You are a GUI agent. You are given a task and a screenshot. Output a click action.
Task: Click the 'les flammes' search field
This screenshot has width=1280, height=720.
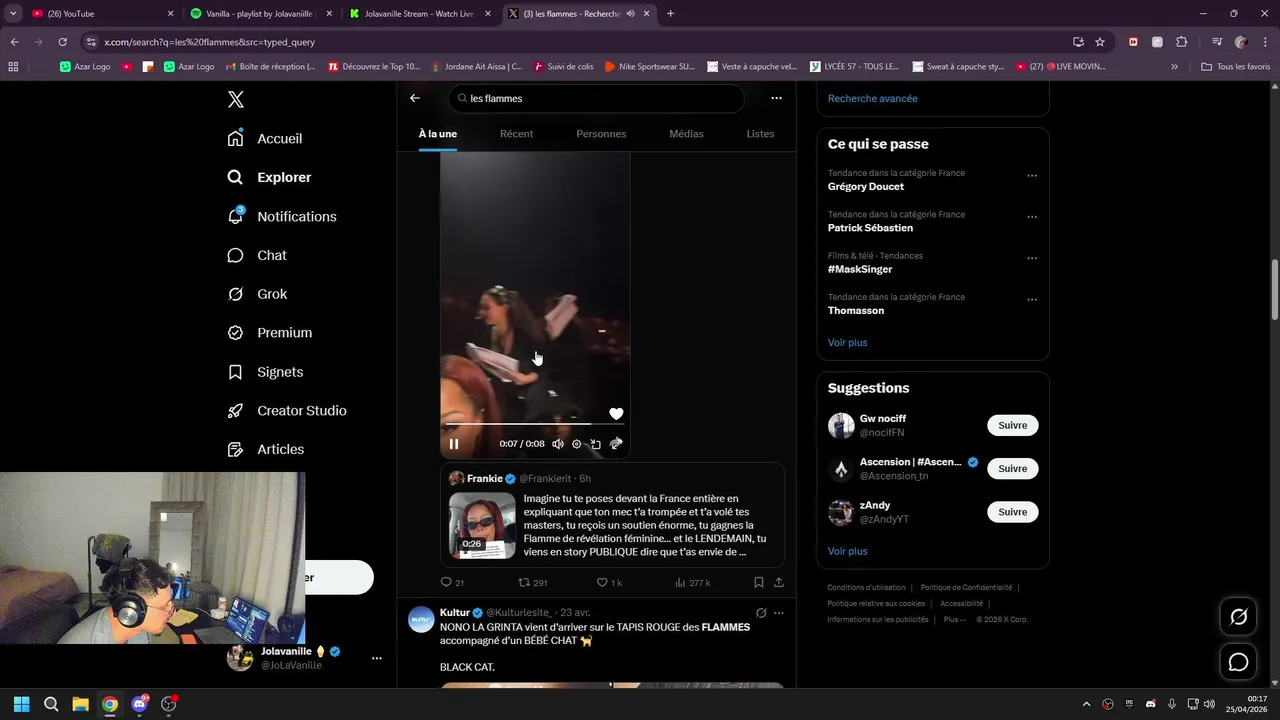click(x=597, y=98)
